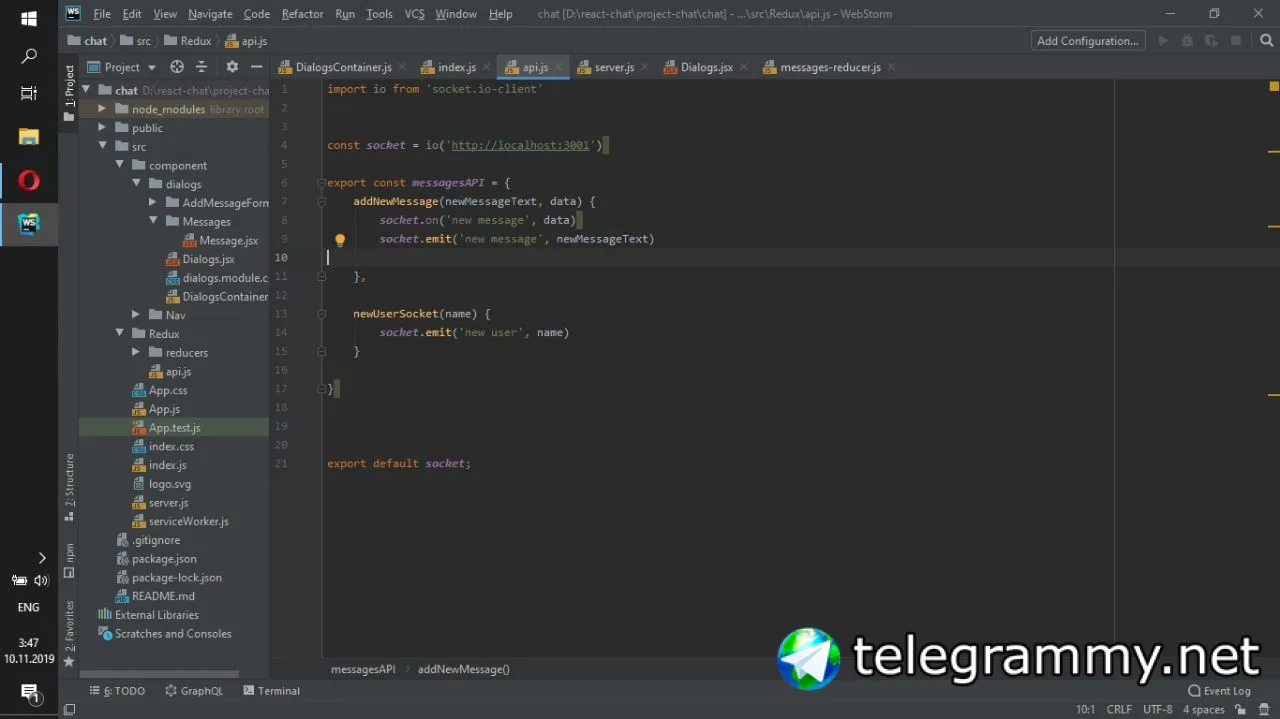Click the tool window quick-access icon at bottom-left corner
The width and height of the screenshot is (1280, 719).
[69, 710]
